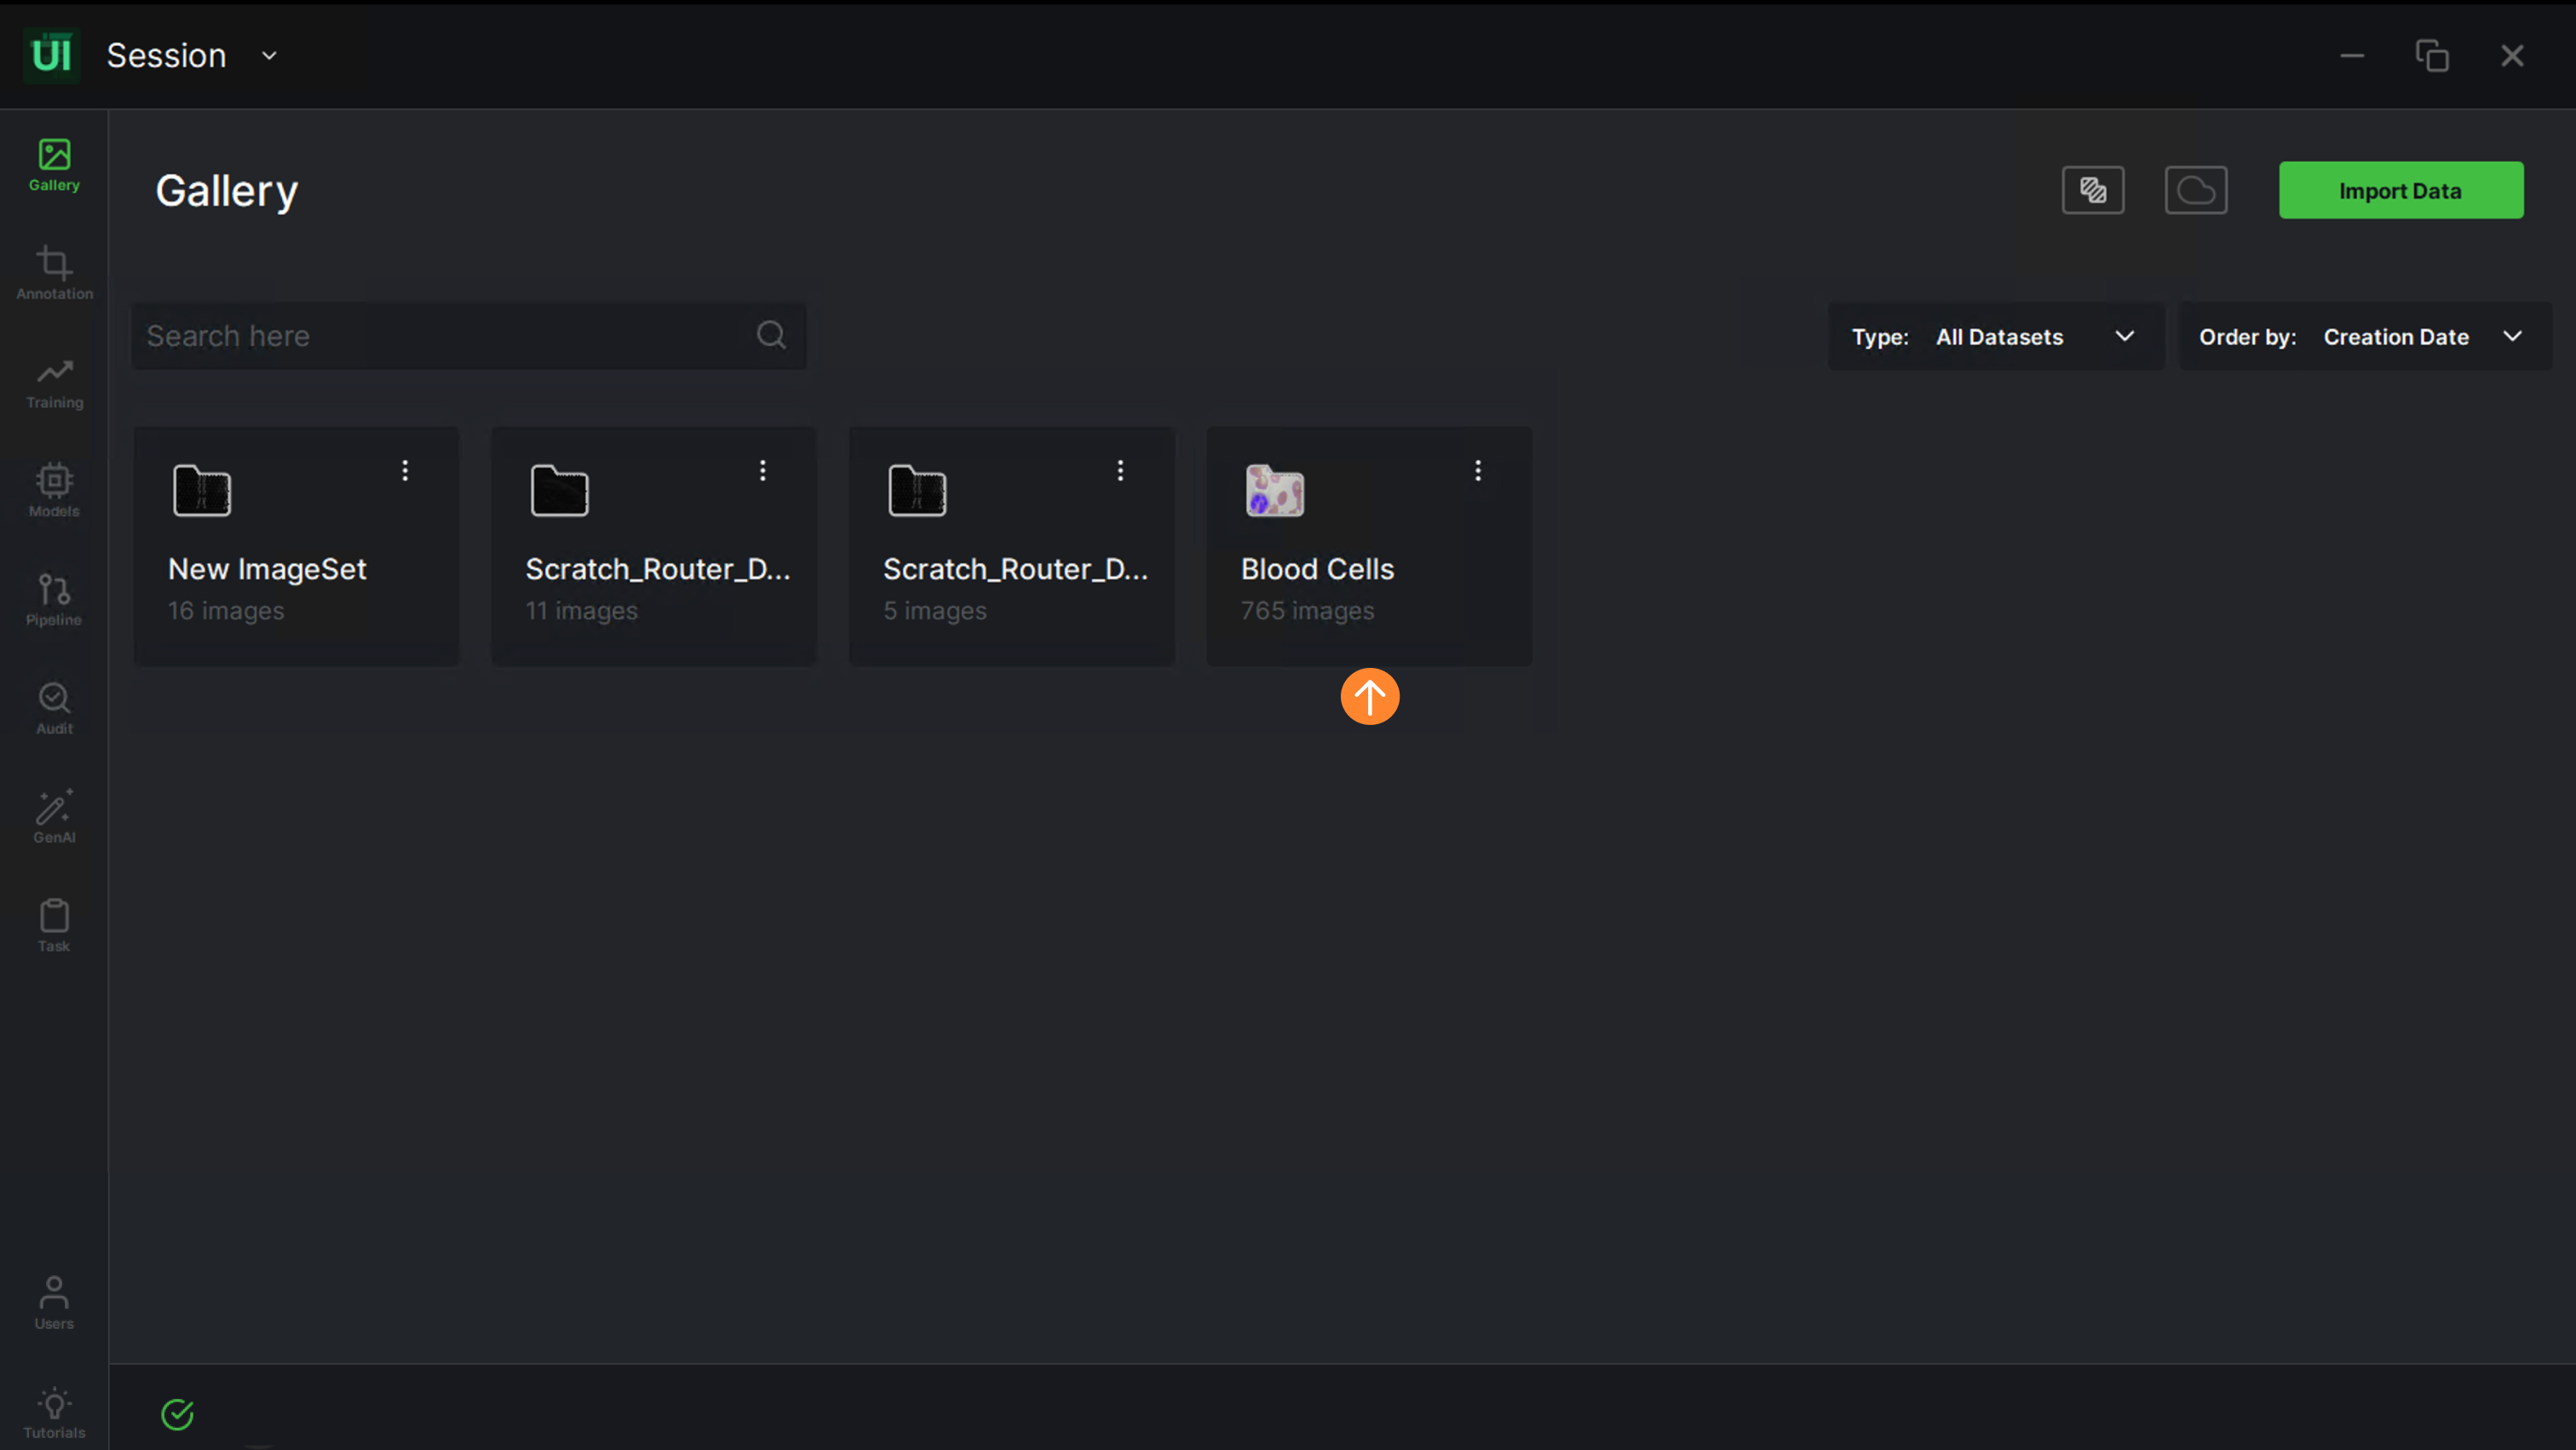2576x1450 pixels.
Task: Open the Task clipboard section
Action: click(x=54, y=925)
